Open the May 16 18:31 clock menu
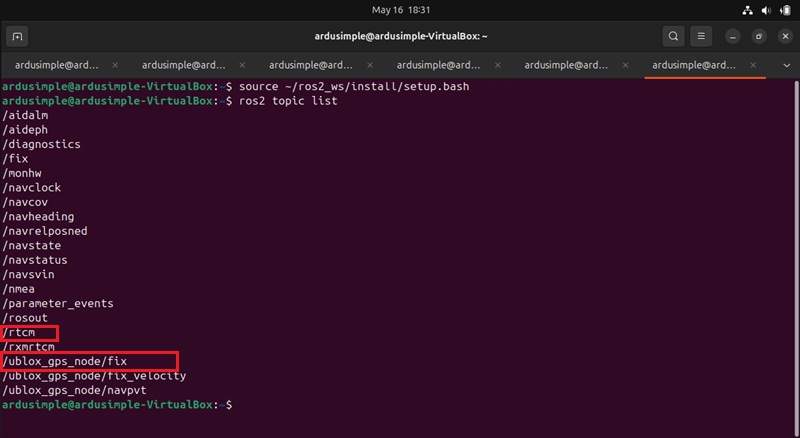This screenshot has width=800, height=438. coord(400,10)
